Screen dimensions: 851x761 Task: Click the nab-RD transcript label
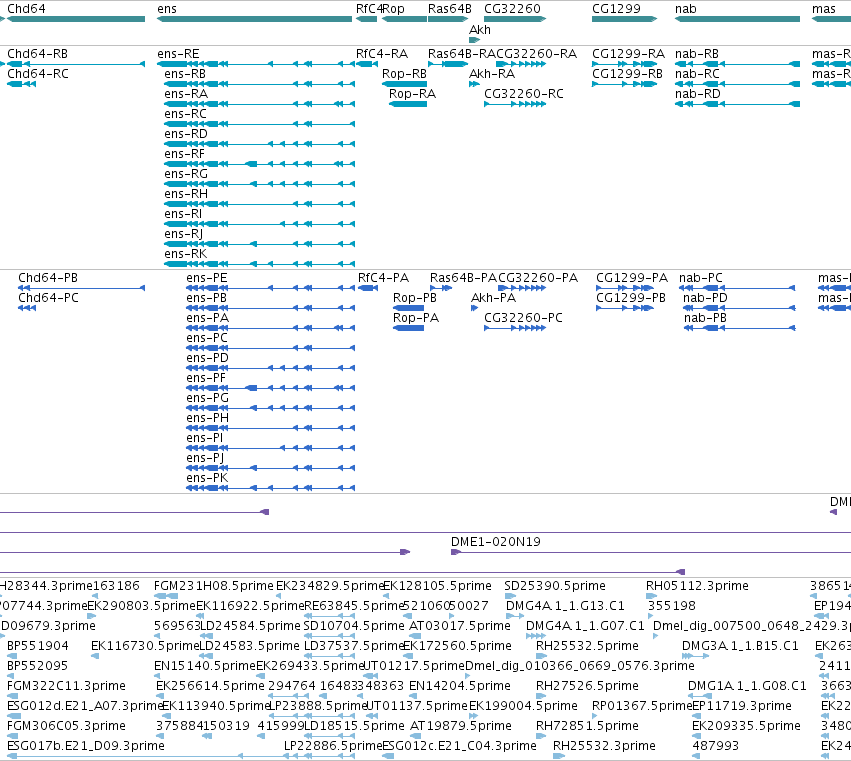697,94
